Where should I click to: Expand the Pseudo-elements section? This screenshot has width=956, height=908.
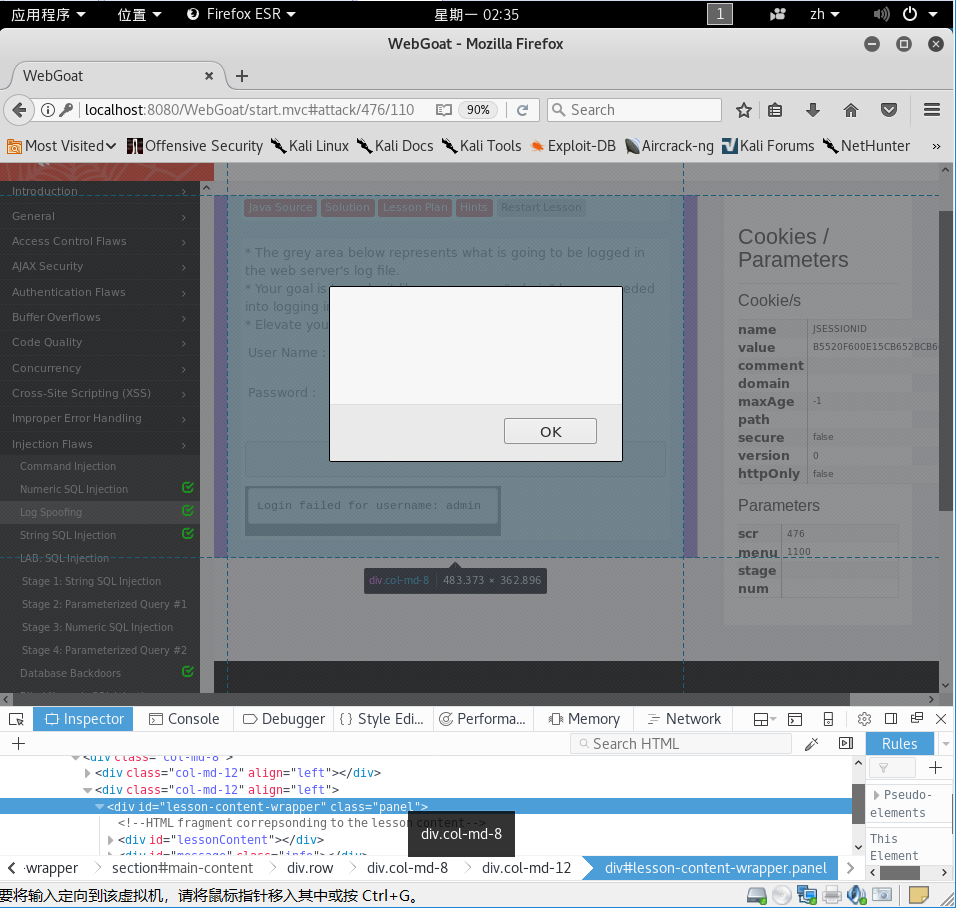(x=877, y=795)
